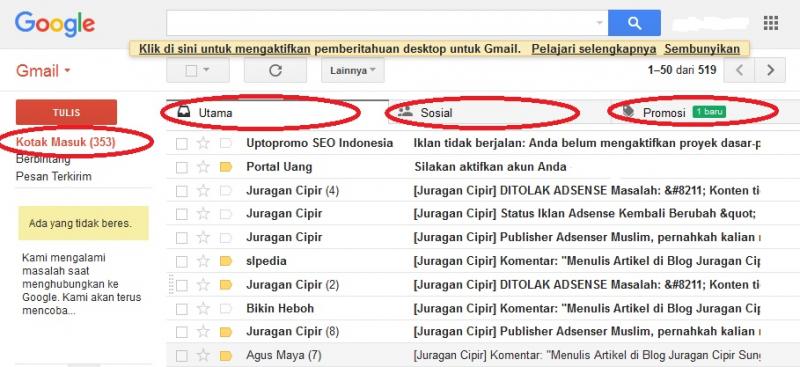The image size is (800, 367).
Task: Click Sembunyikan to hide the notification
Action: click(x=702, y=49)
